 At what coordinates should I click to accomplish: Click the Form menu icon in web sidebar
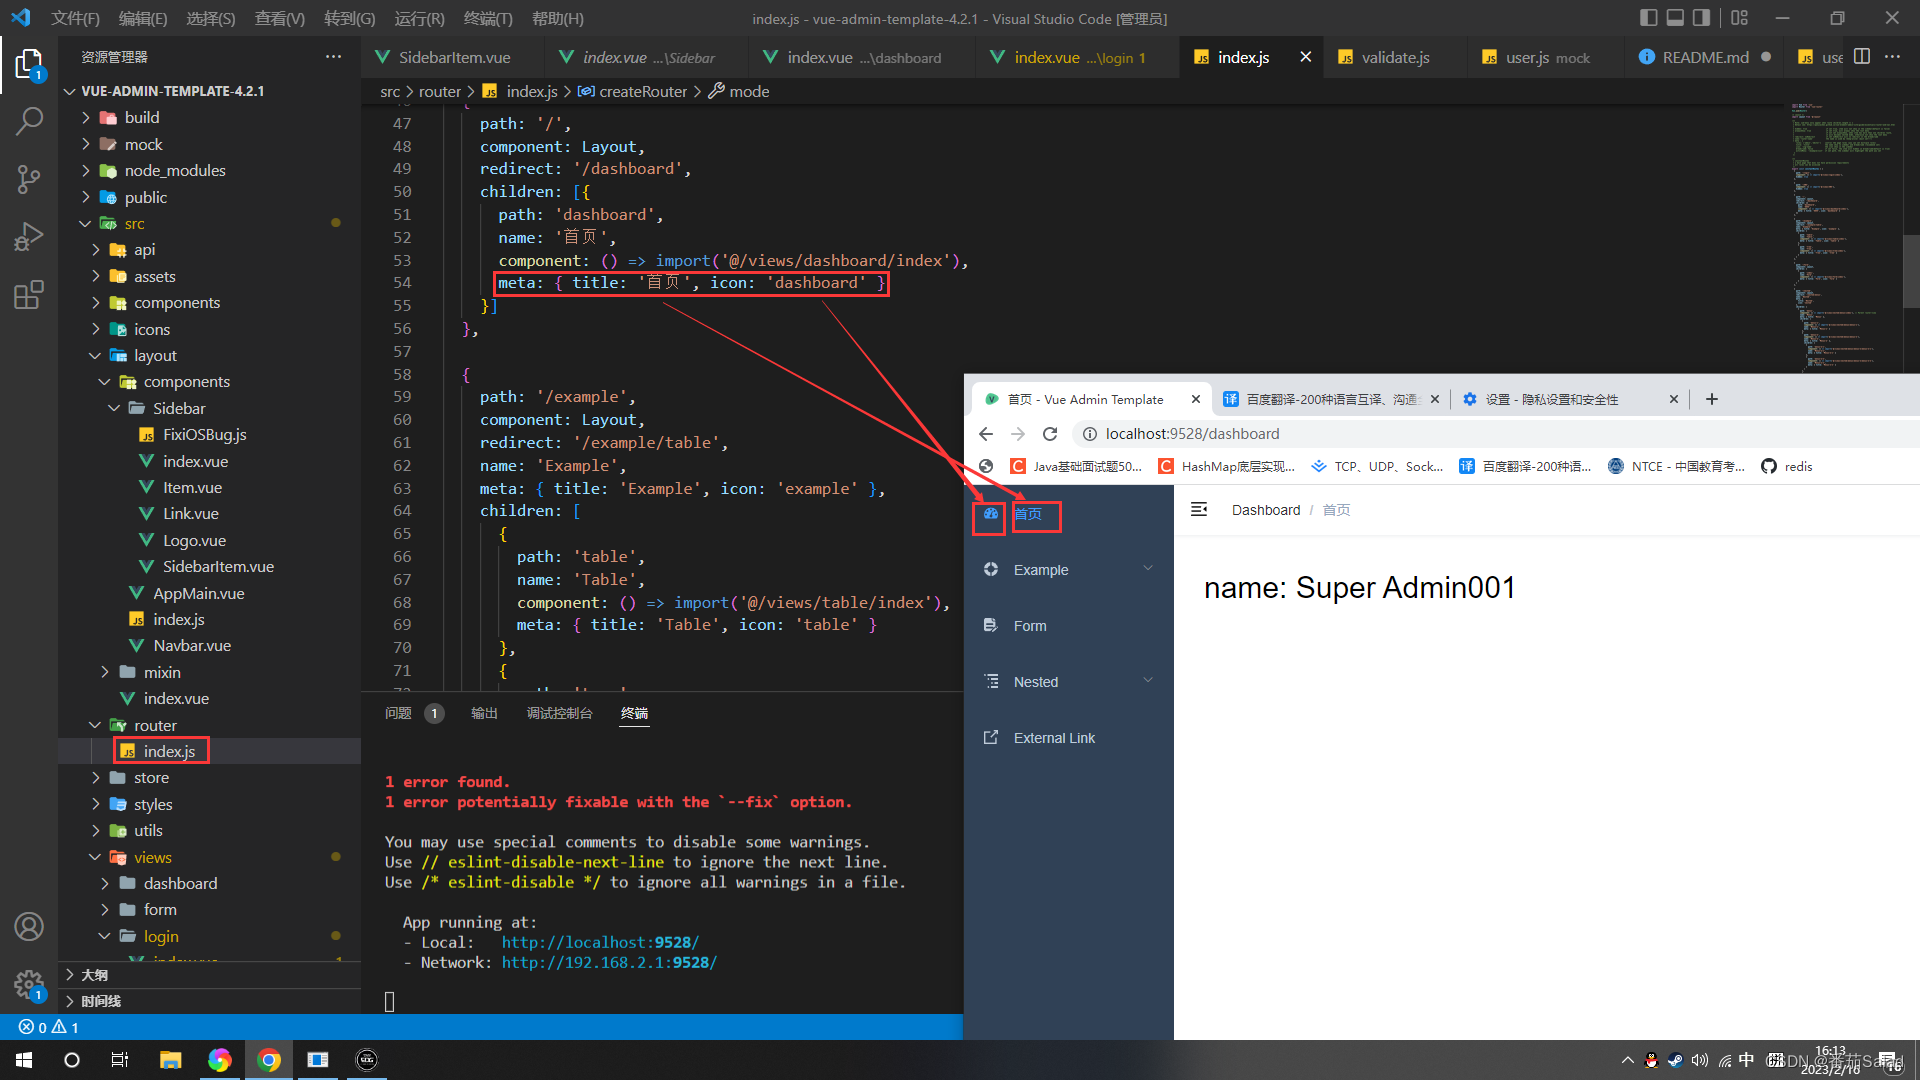(x=991, y=625)
